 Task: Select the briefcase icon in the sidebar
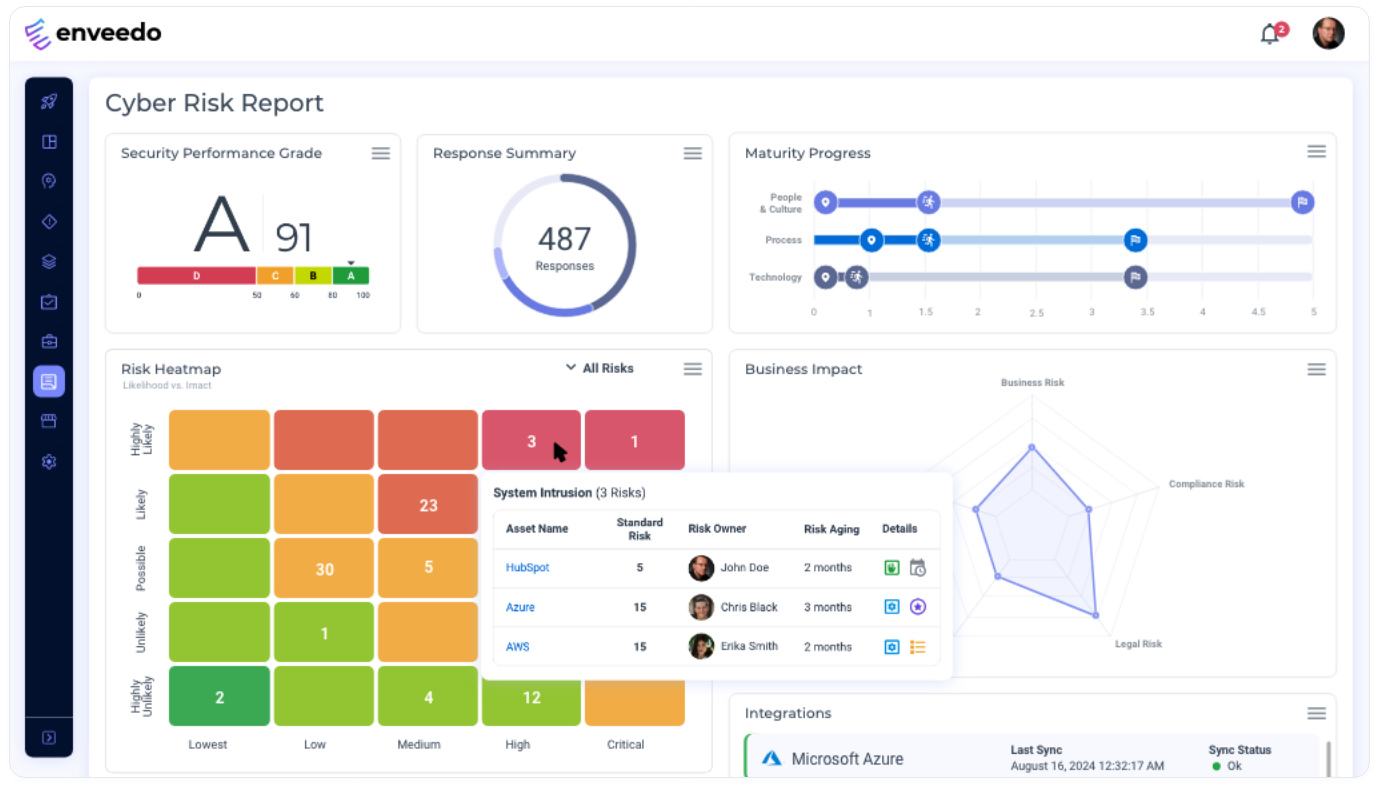pos(48,341)
